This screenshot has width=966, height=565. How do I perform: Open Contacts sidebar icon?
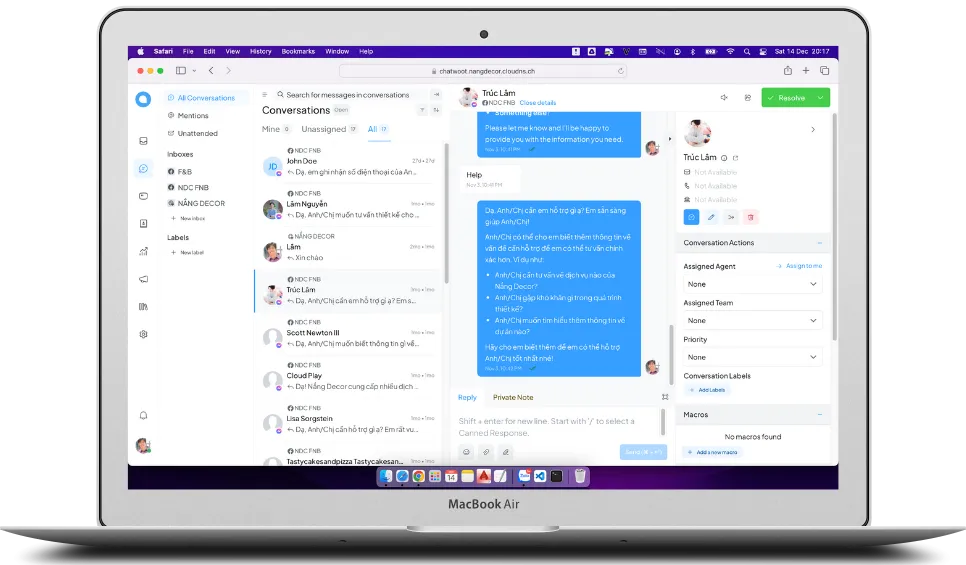[144, 224]
